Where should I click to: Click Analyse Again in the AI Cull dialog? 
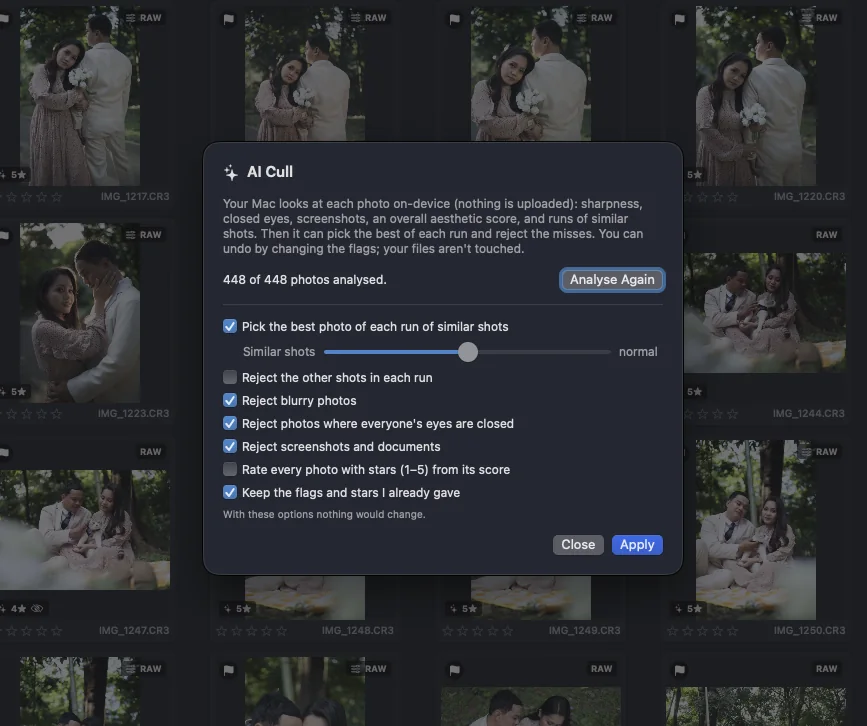[612, 280]
